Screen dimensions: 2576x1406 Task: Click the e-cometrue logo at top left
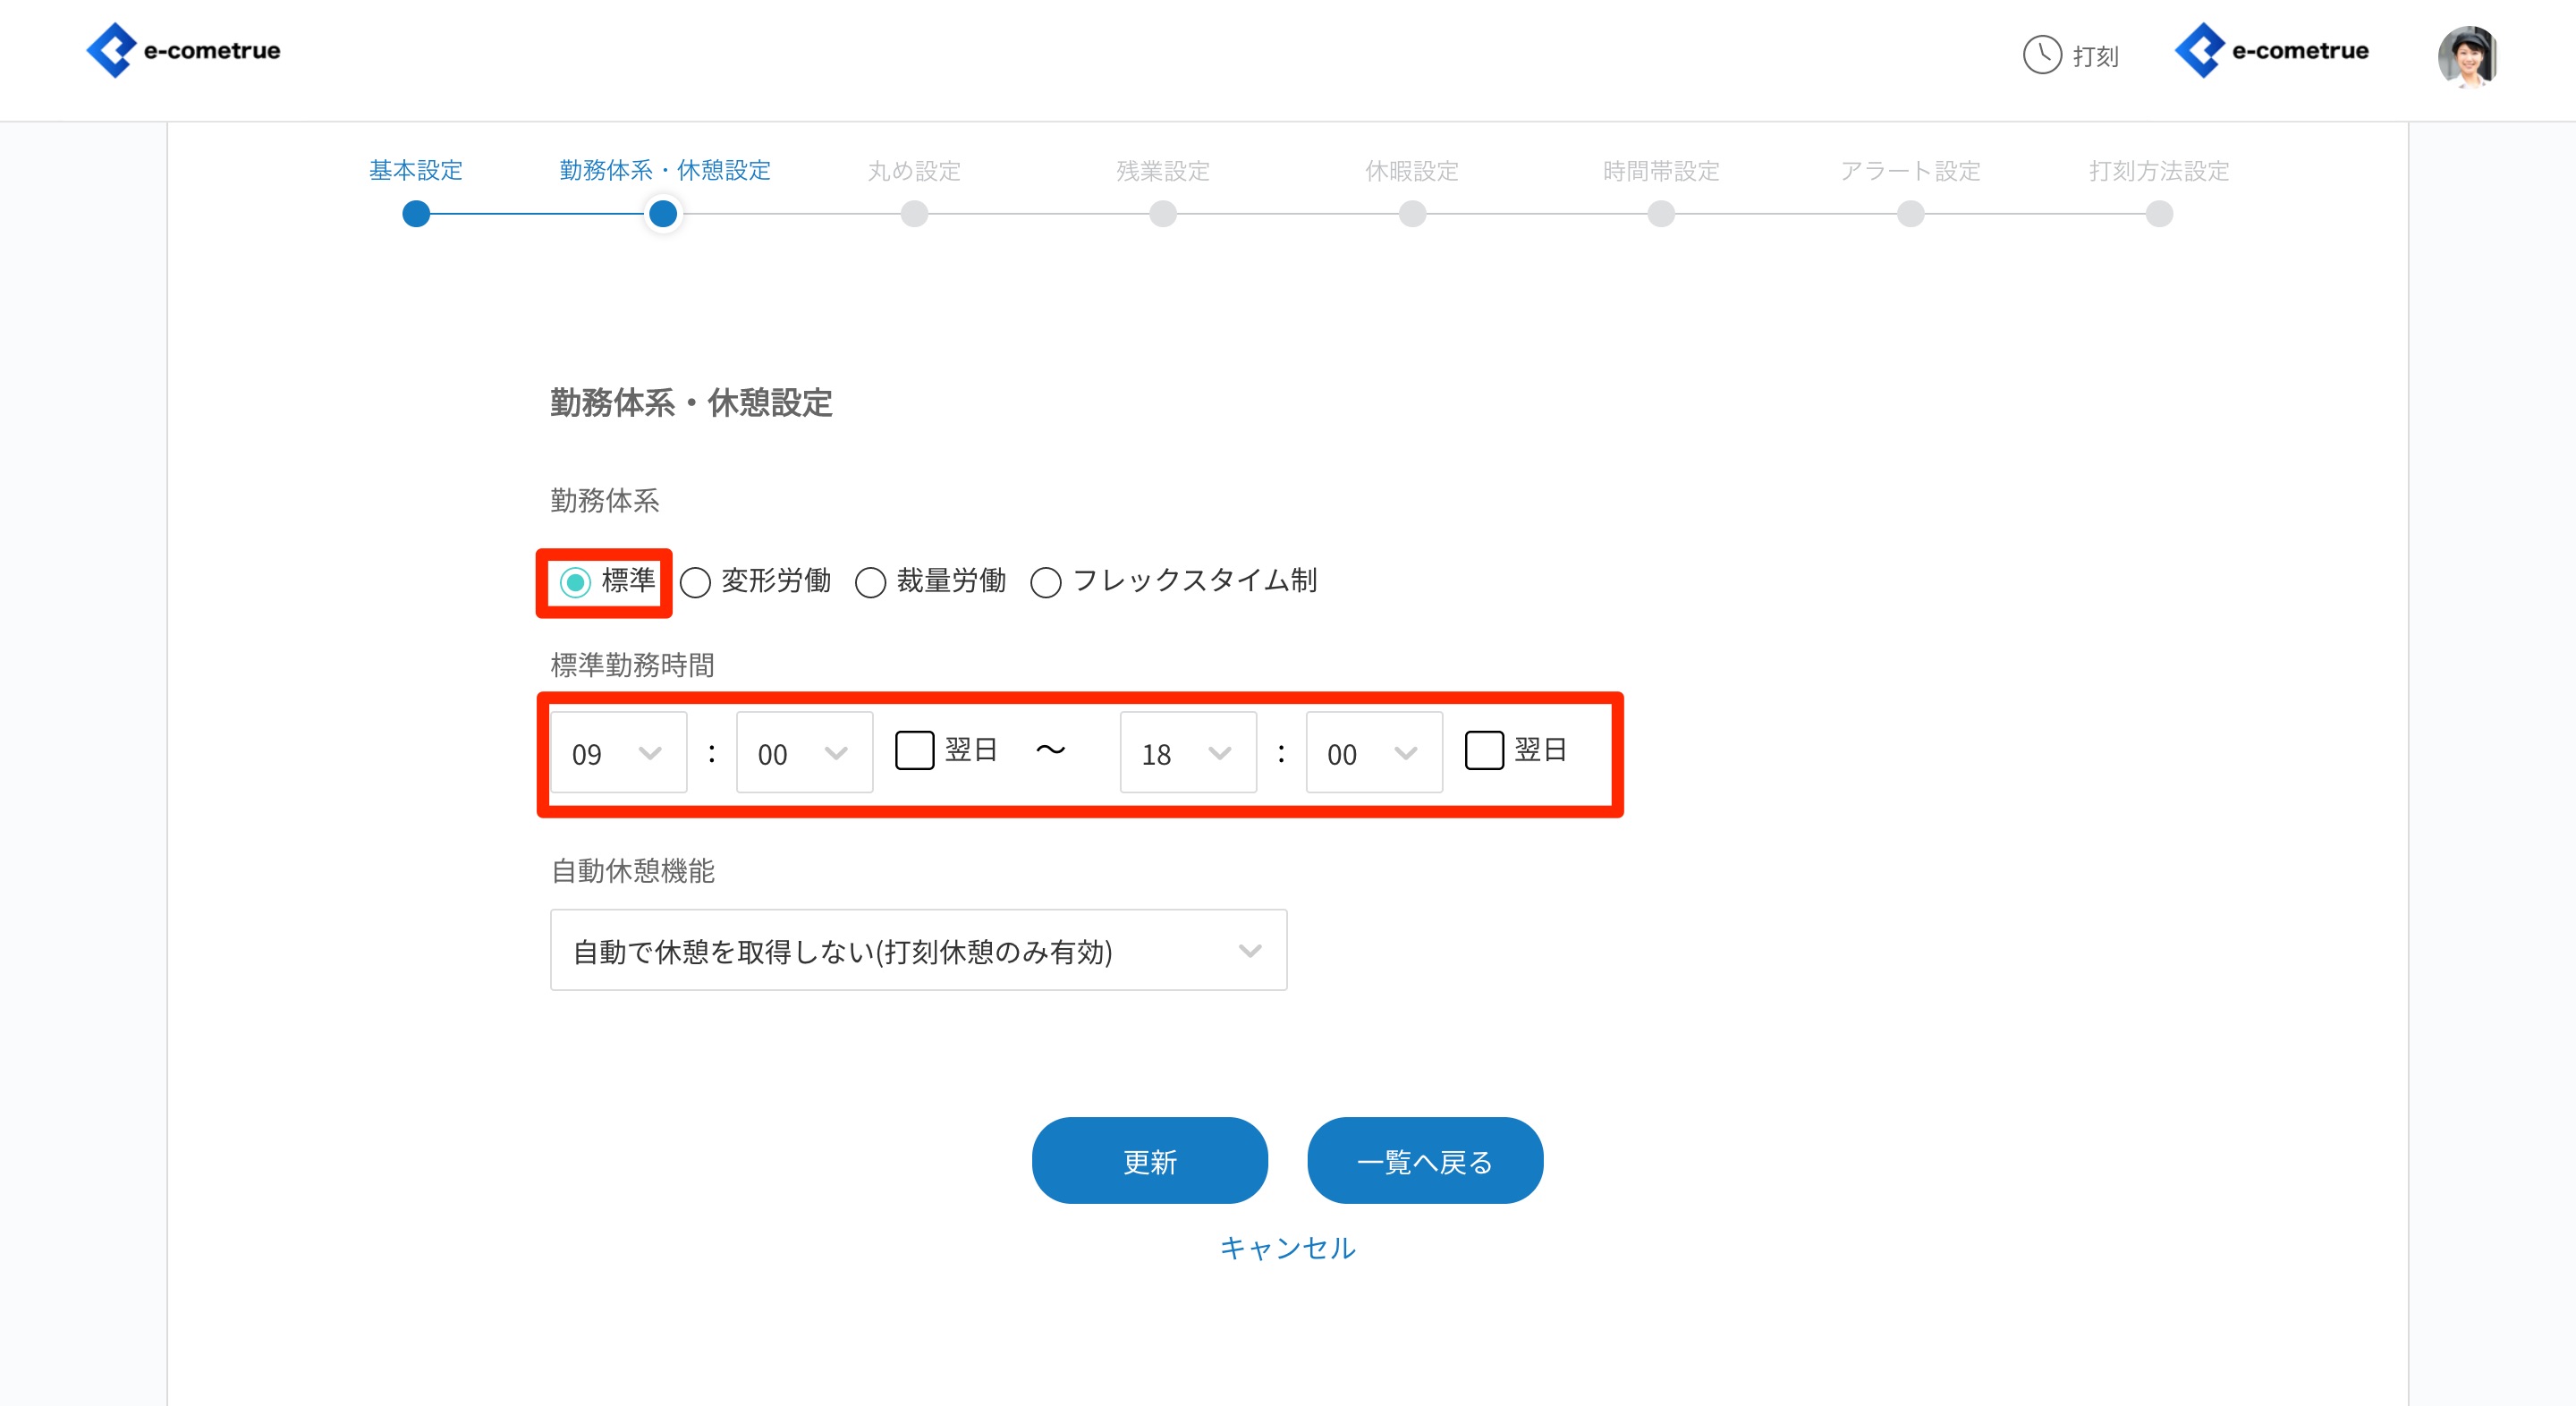tap(183, 51)
